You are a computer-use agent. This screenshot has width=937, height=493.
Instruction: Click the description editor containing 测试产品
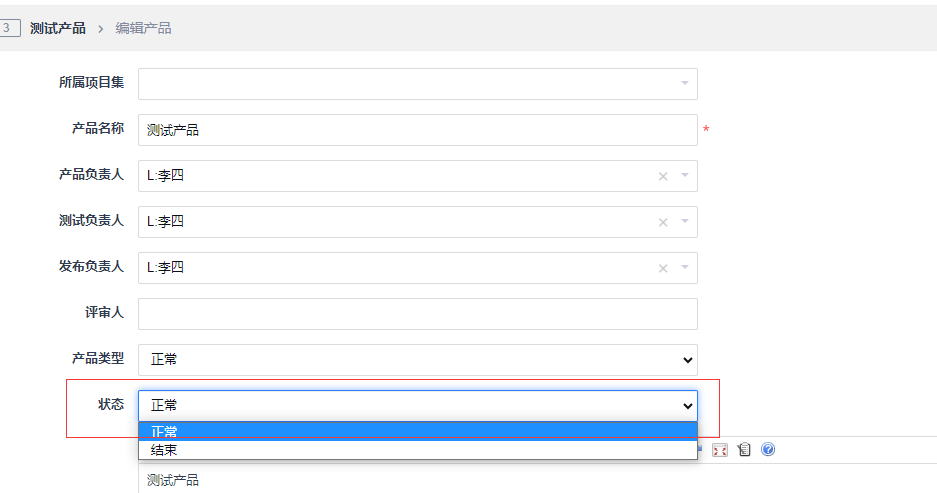pyautogui.click(x=537, y=479)
